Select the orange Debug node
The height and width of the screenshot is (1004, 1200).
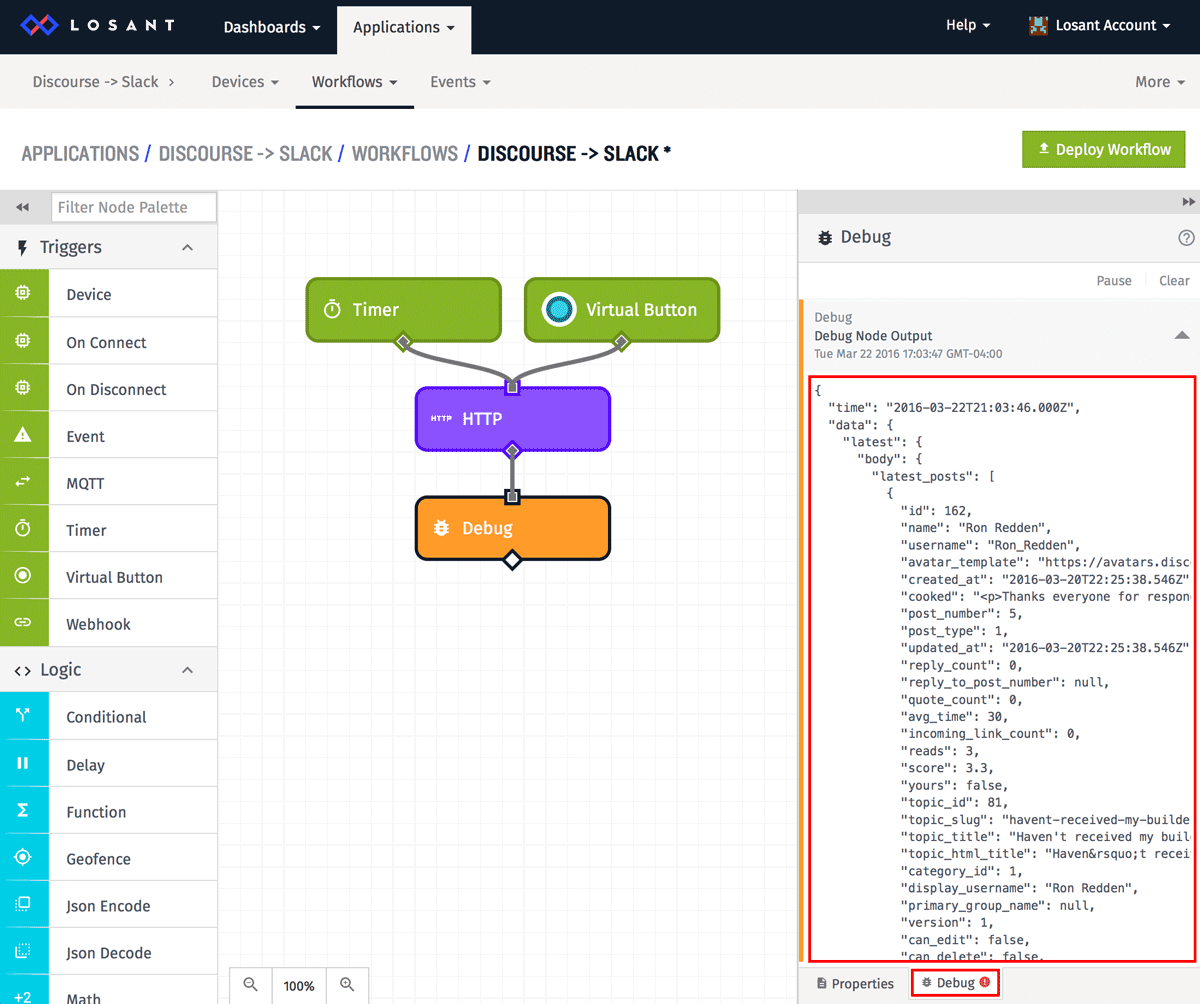512,528
